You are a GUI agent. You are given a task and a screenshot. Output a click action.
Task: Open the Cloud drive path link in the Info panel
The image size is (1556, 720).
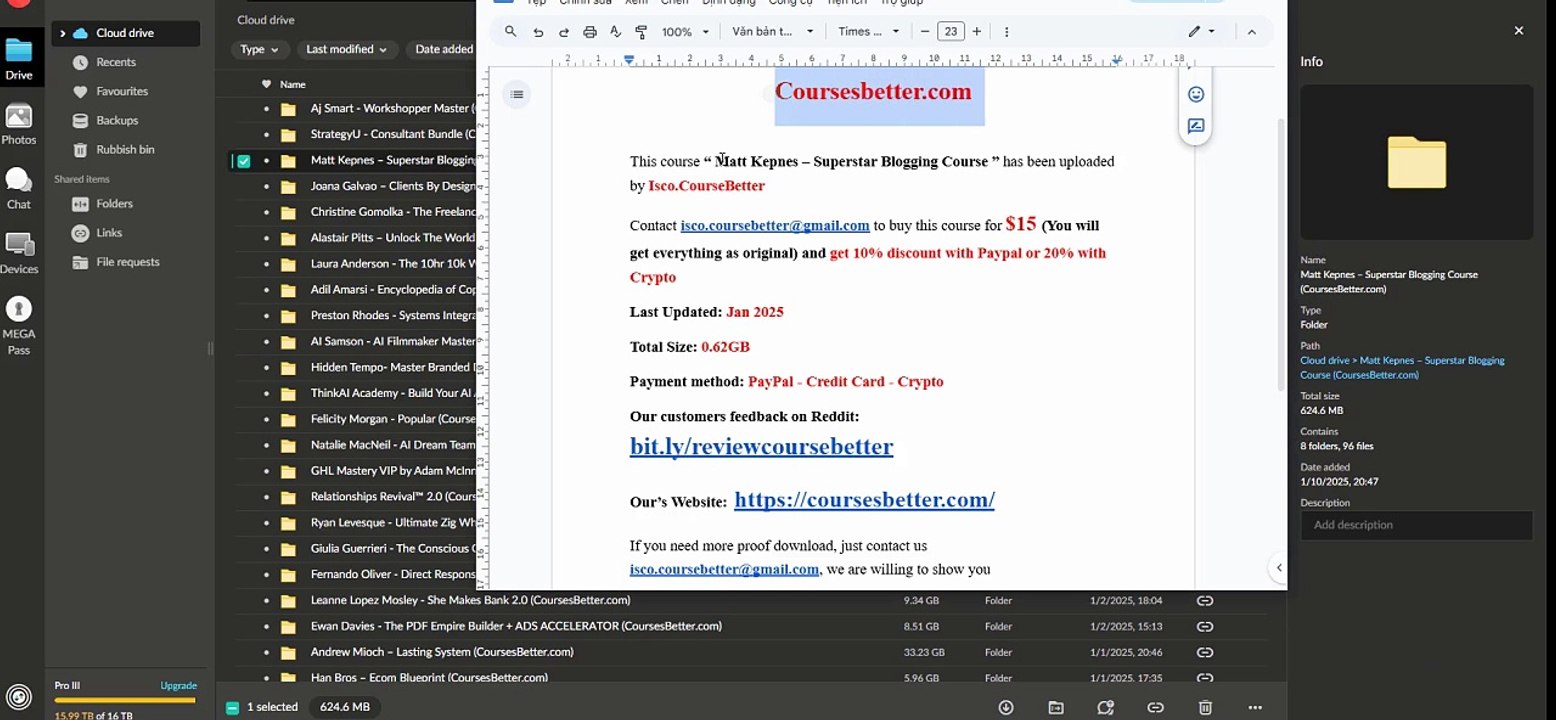1402,368
